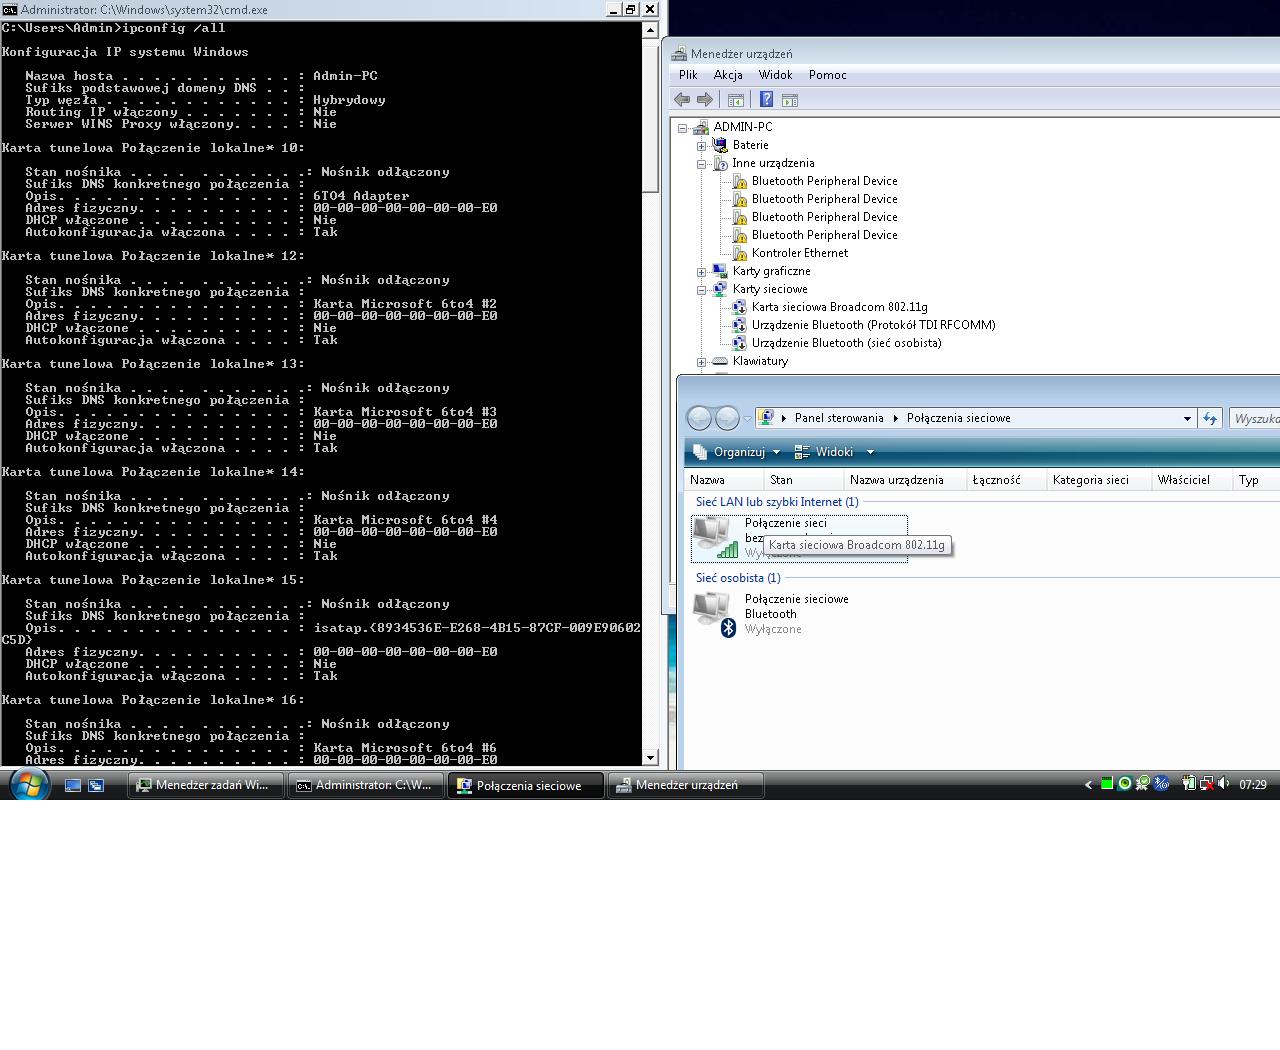Open the Akcja menu
The height and width of the screenshot is (1050, 1280).
click(x=728, y=75)
